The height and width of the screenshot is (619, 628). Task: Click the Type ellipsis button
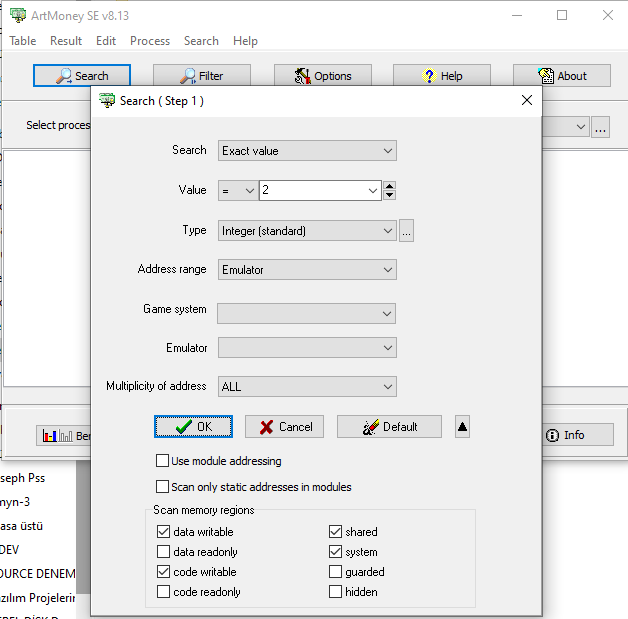tap(406, 231)
